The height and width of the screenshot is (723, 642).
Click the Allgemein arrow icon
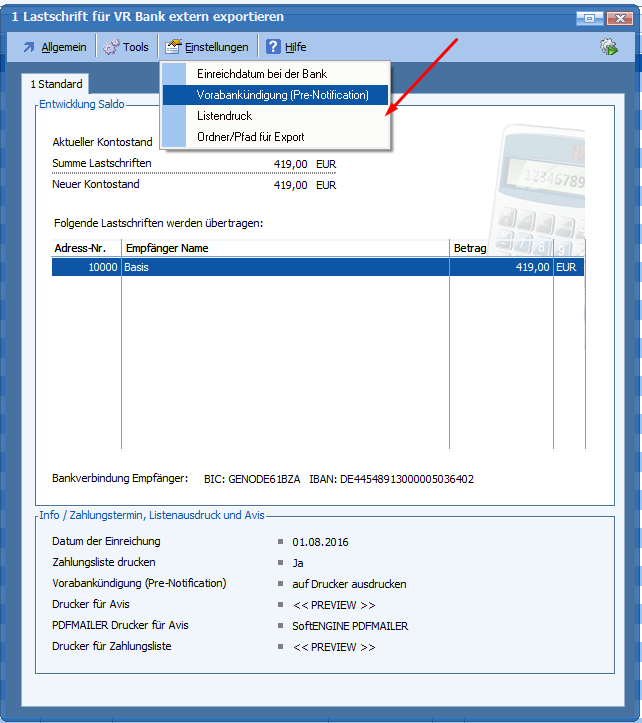pyautogui.click(x=28, y=47)
